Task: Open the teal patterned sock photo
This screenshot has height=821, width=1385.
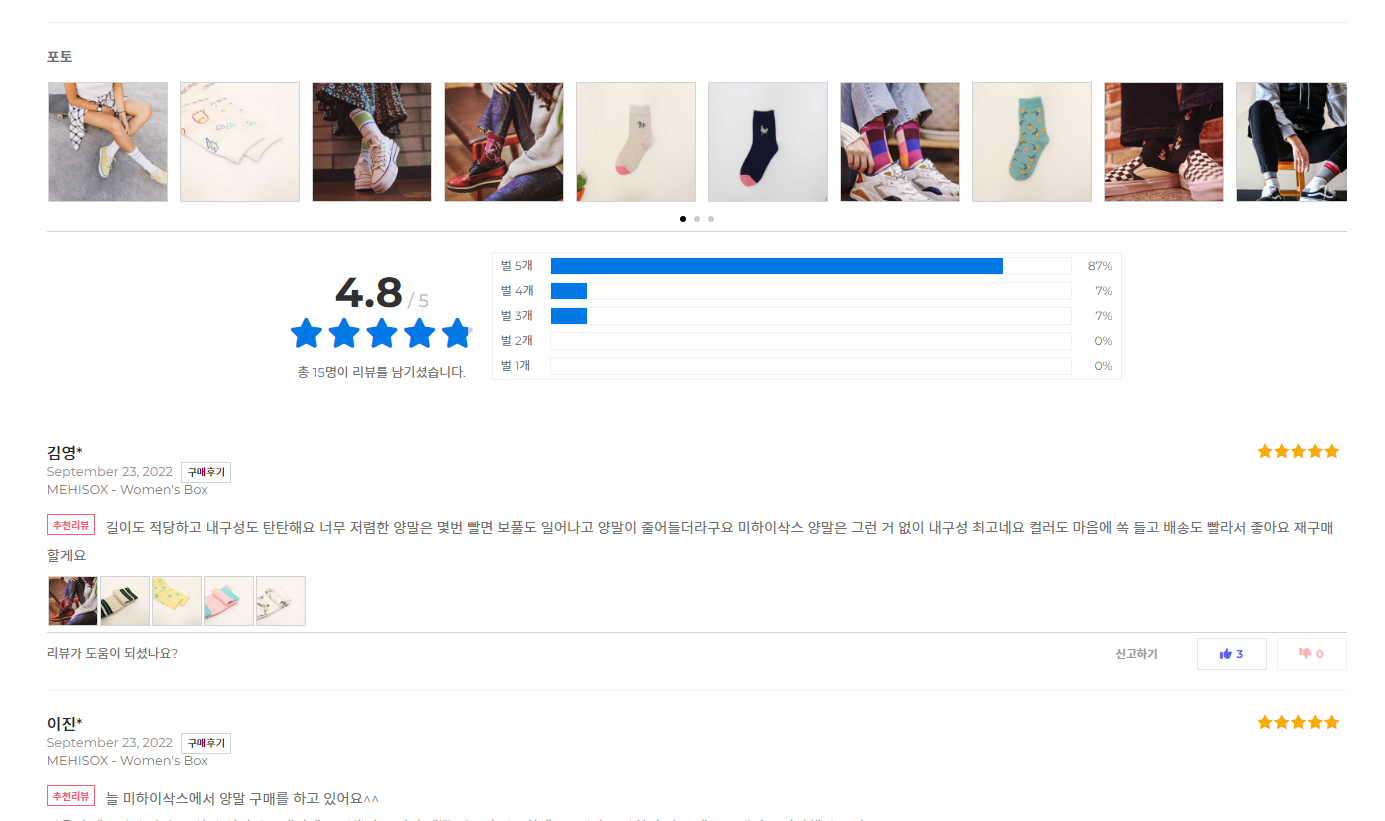Action: click(1032, 142)
